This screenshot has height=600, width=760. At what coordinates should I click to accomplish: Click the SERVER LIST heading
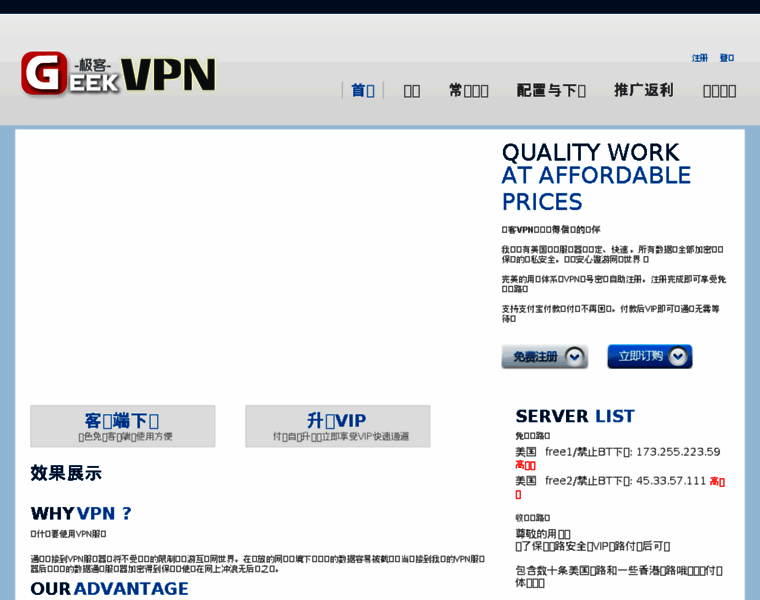pos(575,416)
